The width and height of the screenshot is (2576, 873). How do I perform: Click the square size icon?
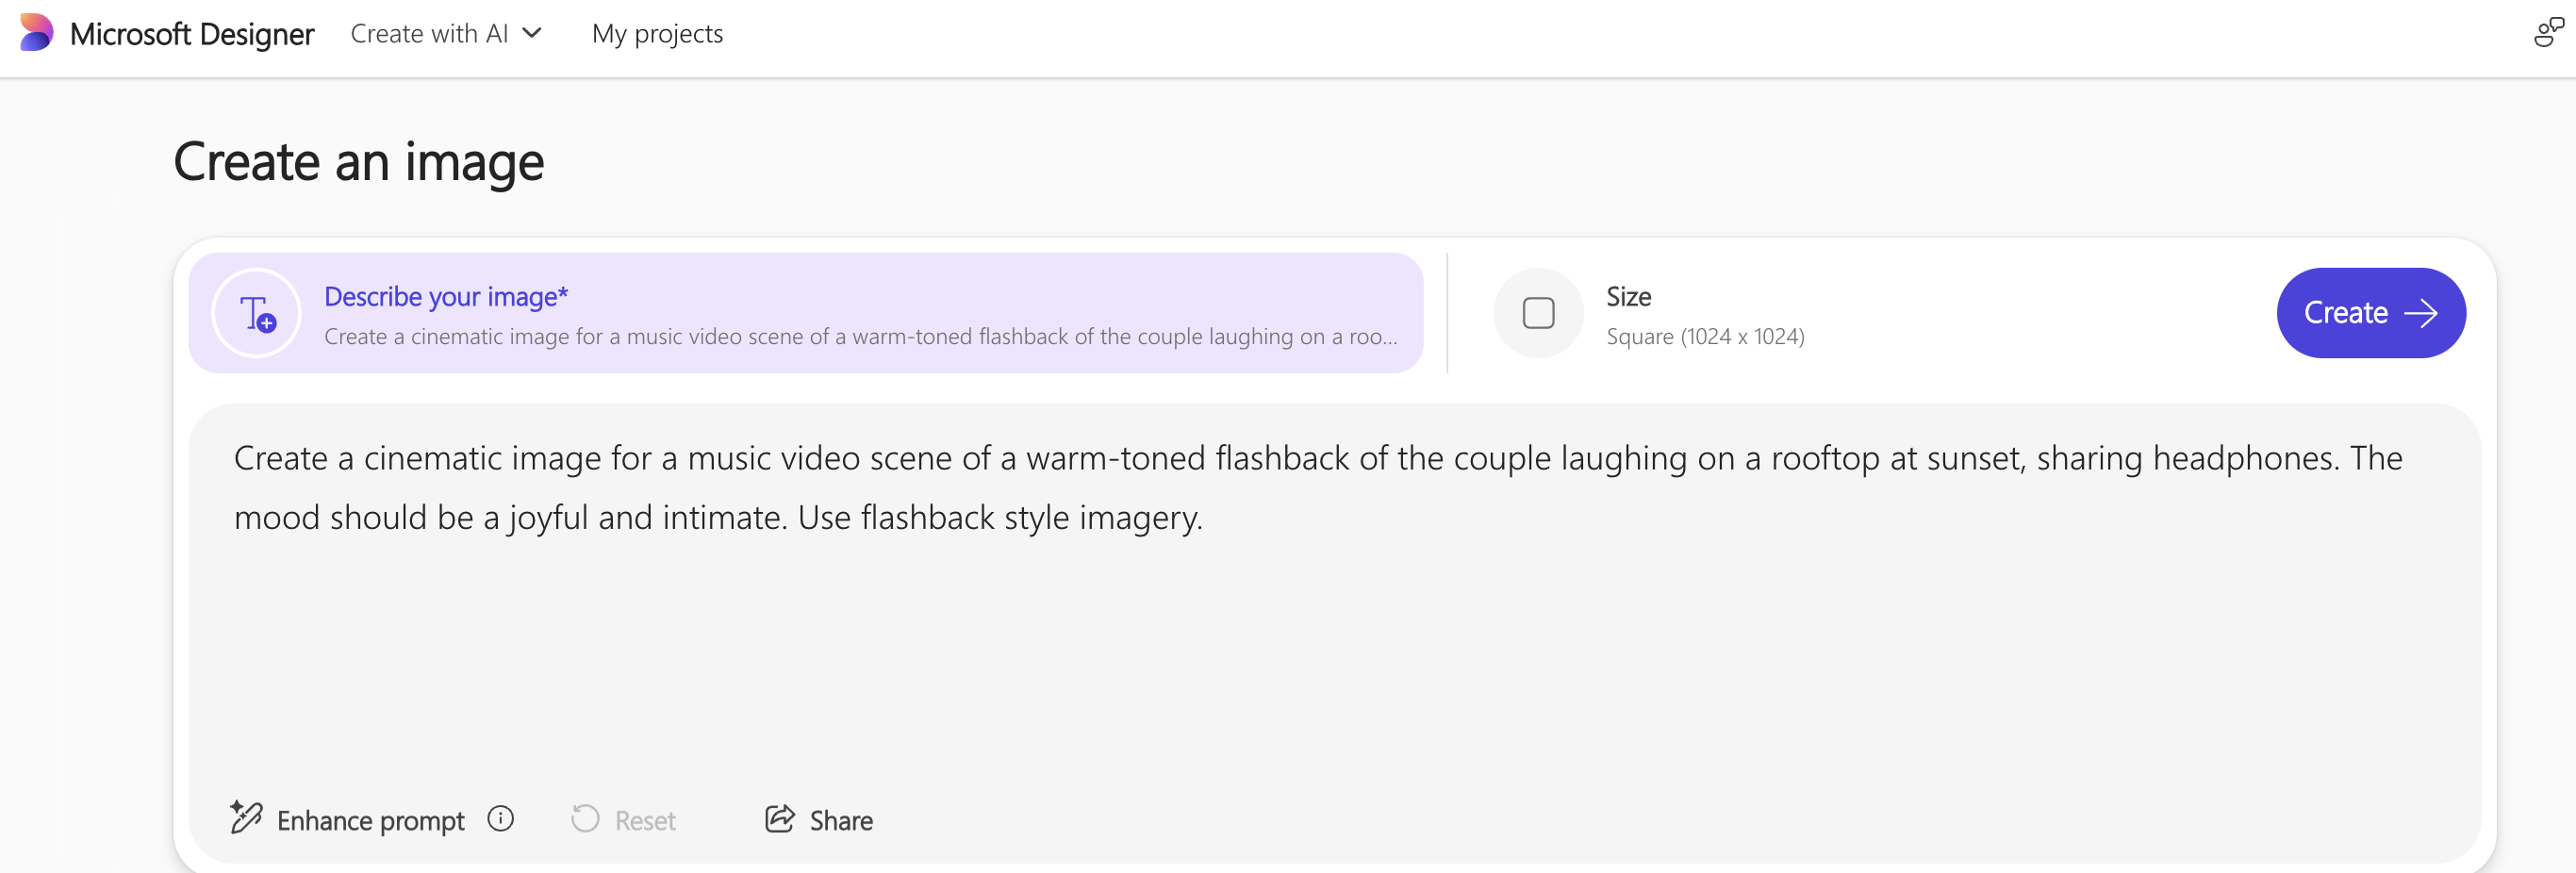pyautogui.click(x=1537, y=313)
